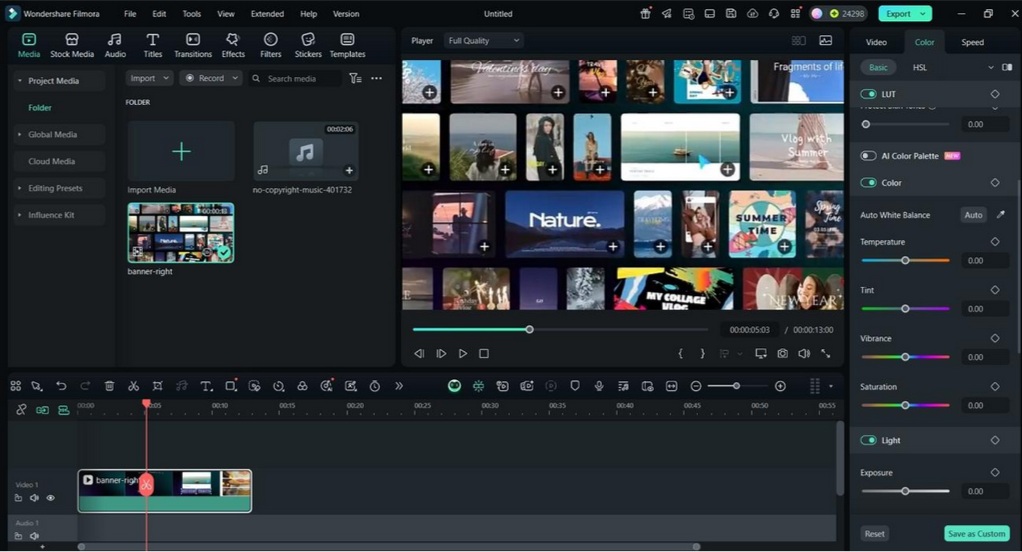This screenshot has width=1022, height=552.
Task: Lock the Video 1 track
Action: 18,498
